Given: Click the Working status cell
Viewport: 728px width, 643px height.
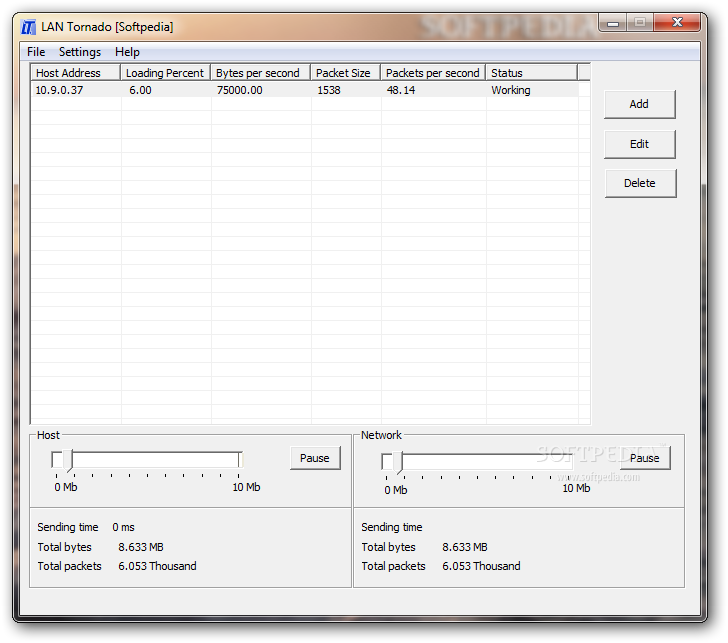Looking at the screenshot, I should pos(511,90).
